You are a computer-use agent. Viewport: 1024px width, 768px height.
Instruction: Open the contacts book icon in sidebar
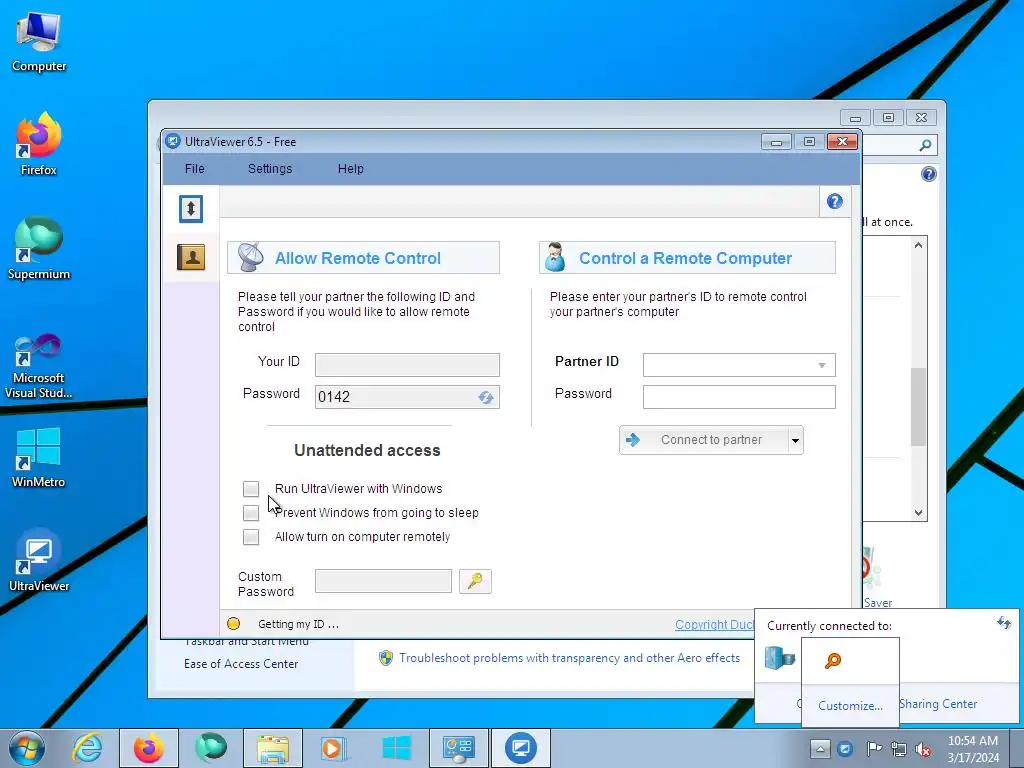coord(191,257)
